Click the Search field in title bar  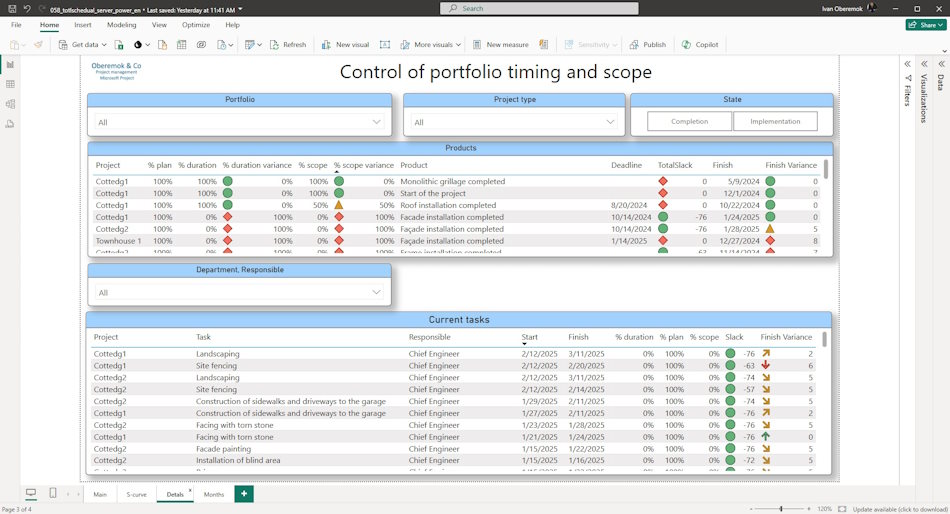point(539,8)
